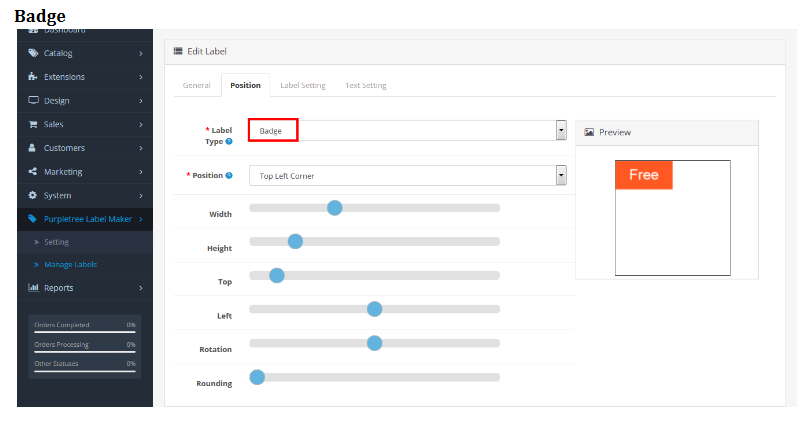The image size is (812, 421).
Task: Click the Left slider handle
Action: pos(374,309)
